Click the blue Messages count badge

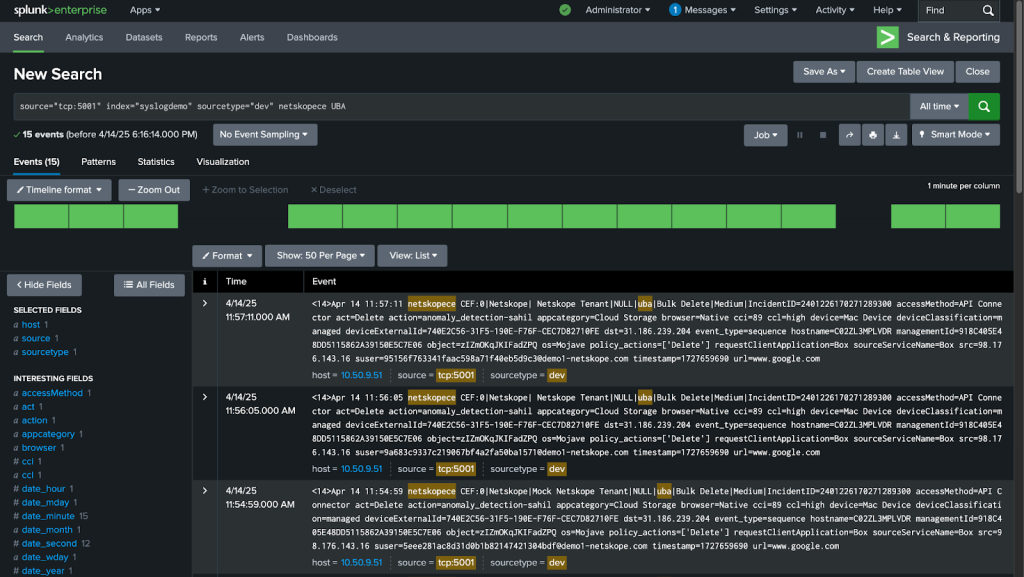[675, 10]
